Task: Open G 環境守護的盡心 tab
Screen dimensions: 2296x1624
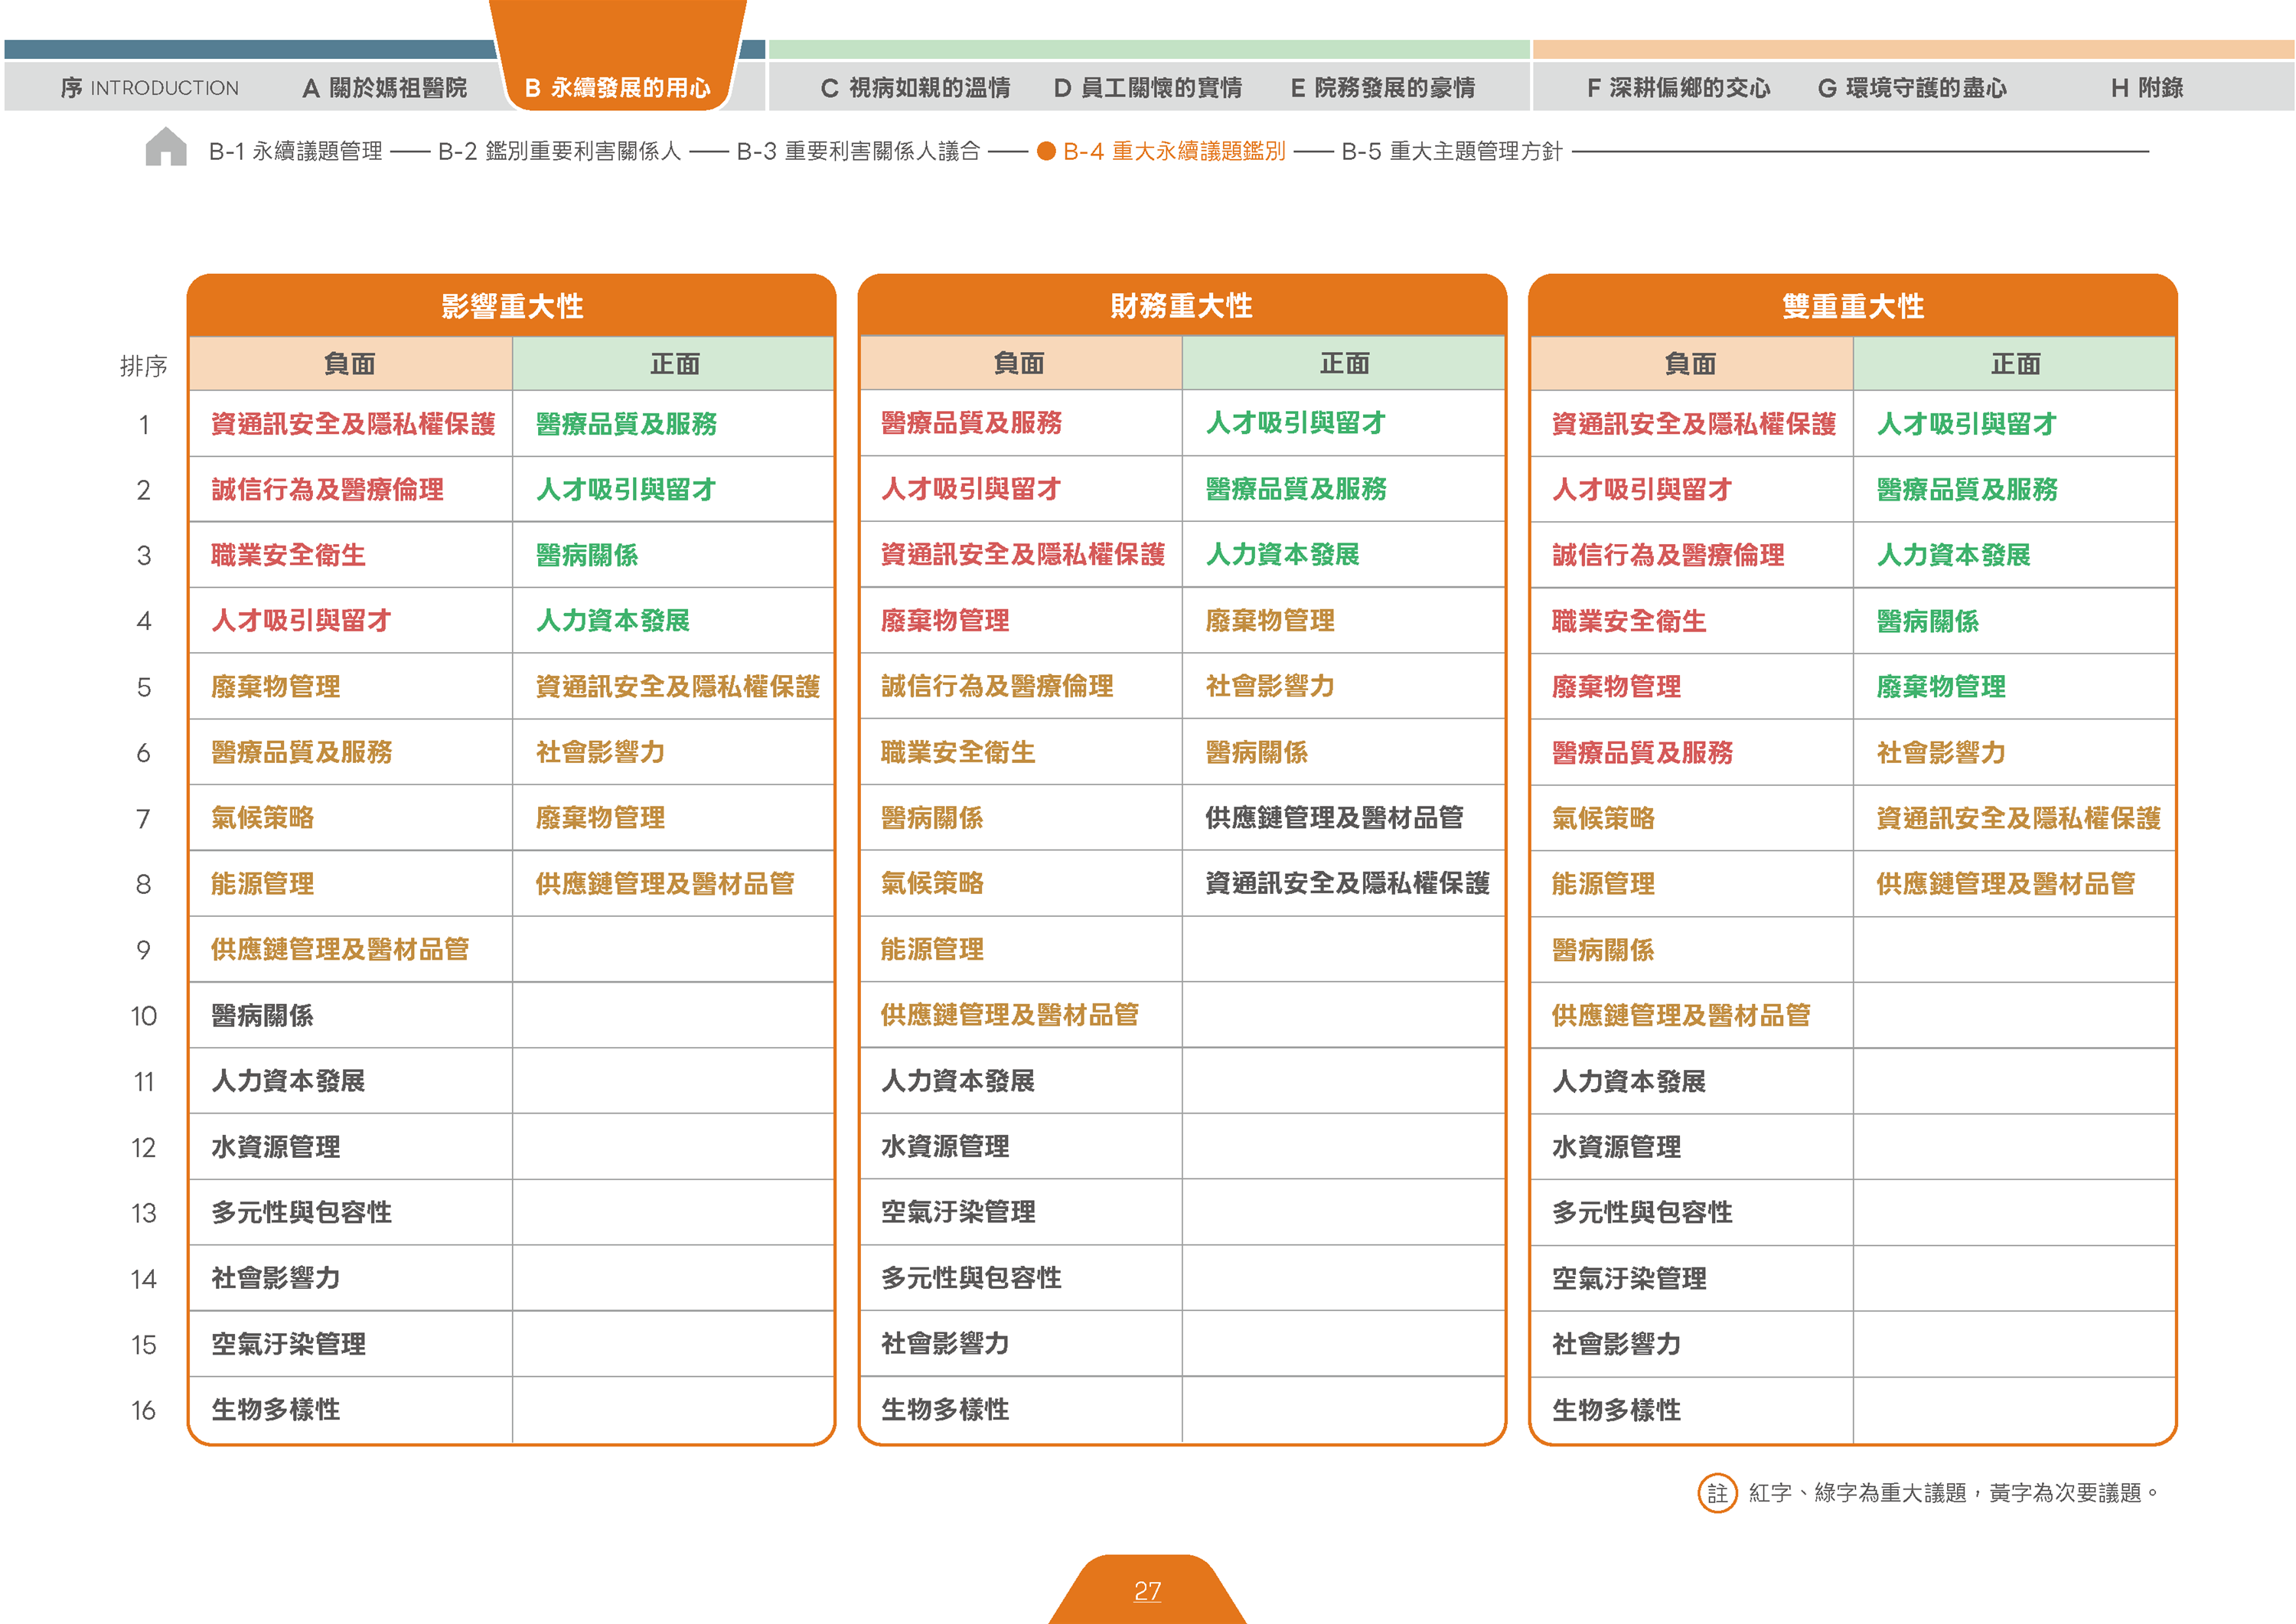Action: click(x=1912, y=88)
